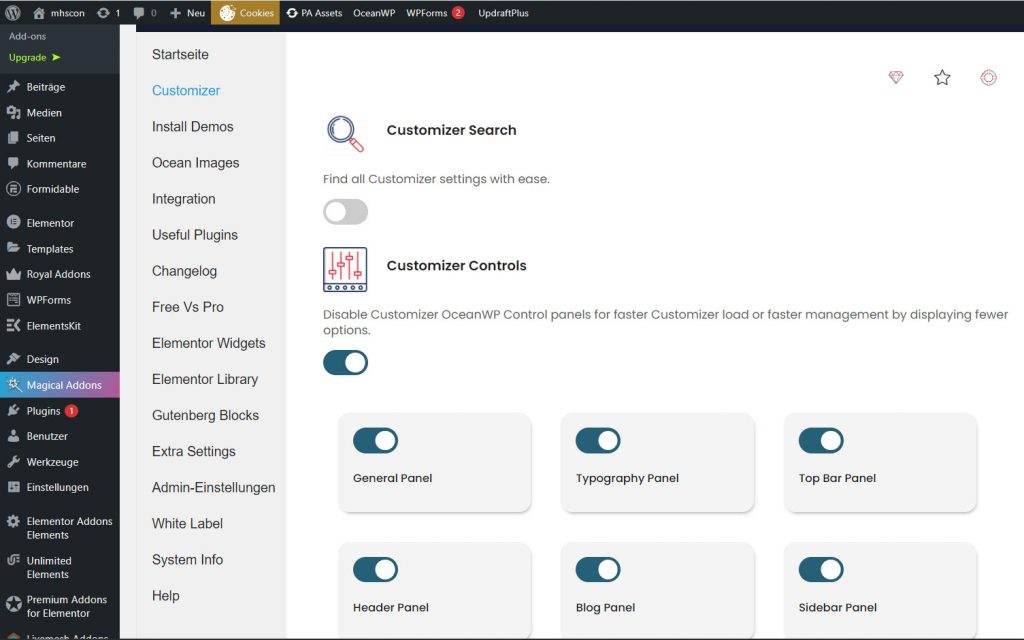Click the Customizer Search magnifier icon
1024x640 pixels.
pos(345,133)
